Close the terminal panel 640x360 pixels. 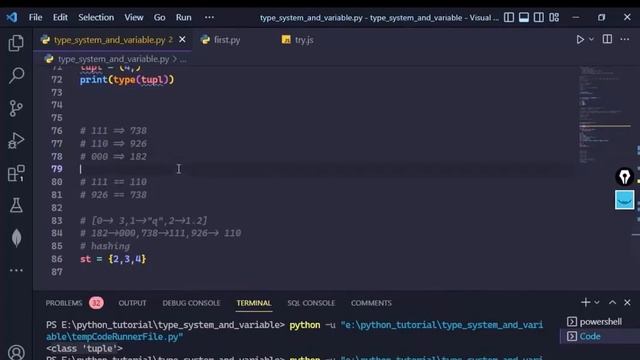point(627,302)
